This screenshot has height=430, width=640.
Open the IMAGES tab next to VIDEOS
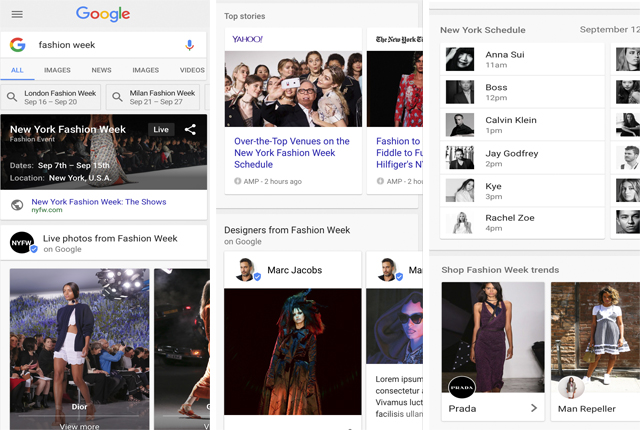tap(145, 70)
